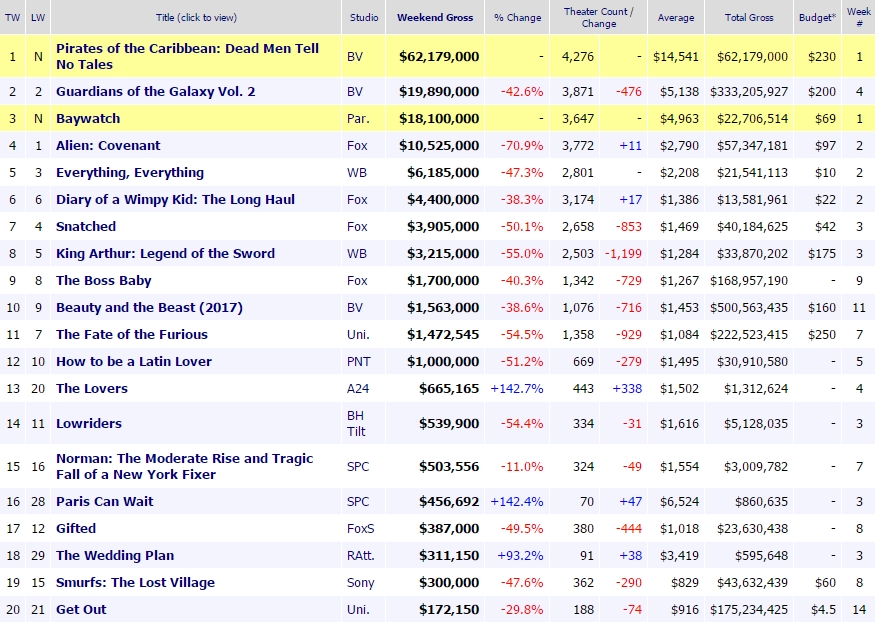
Task: Open How to be a Latin Lover link
Action: (x=134, y=361)
